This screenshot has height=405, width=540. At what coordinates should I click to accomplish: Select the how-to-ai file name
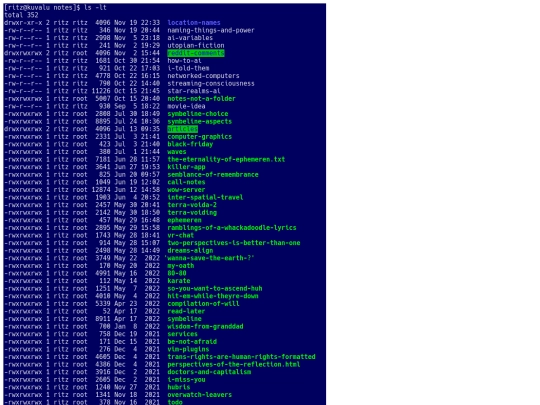click(x=184, y=61)
